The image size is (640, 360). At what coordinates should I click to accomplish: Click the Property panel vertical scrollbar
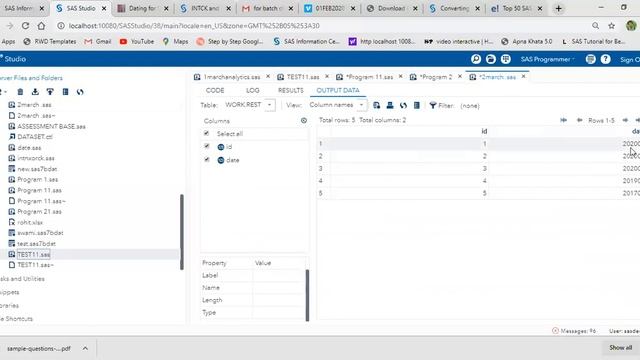[x=307, y=295]
